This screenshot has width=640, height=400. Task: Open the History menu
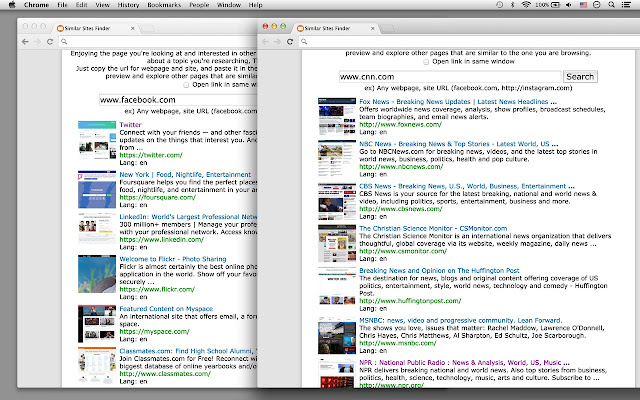[x=129, y=5]
